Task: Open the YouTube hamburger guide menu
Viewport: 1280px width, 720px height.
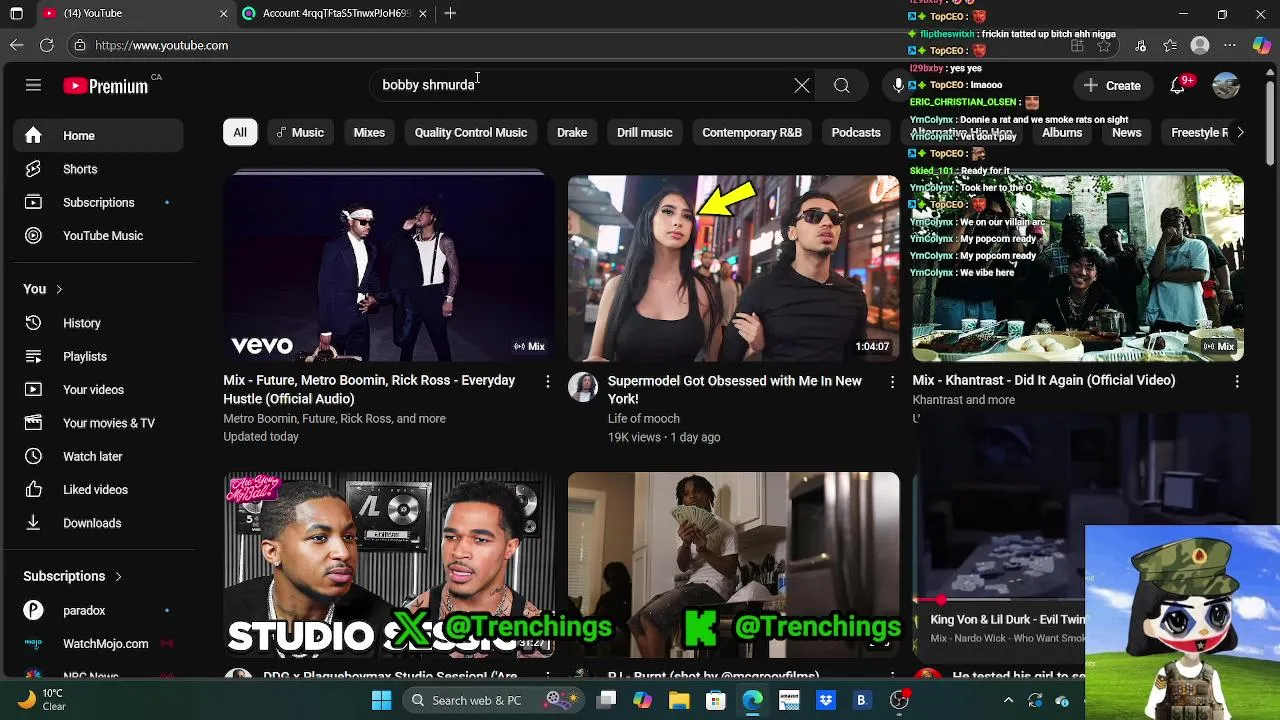Action: tap(33, 86)
